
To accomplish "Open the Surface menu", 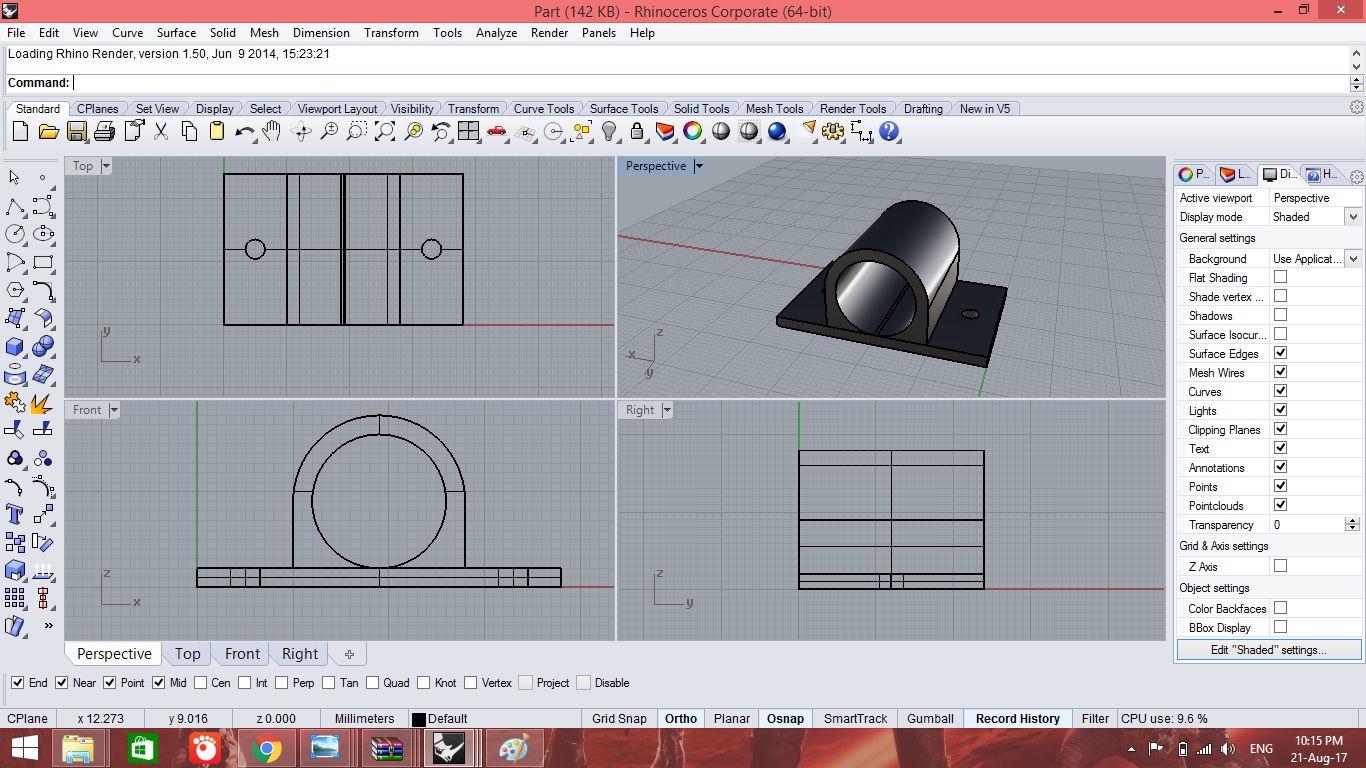I will (176, 33).
